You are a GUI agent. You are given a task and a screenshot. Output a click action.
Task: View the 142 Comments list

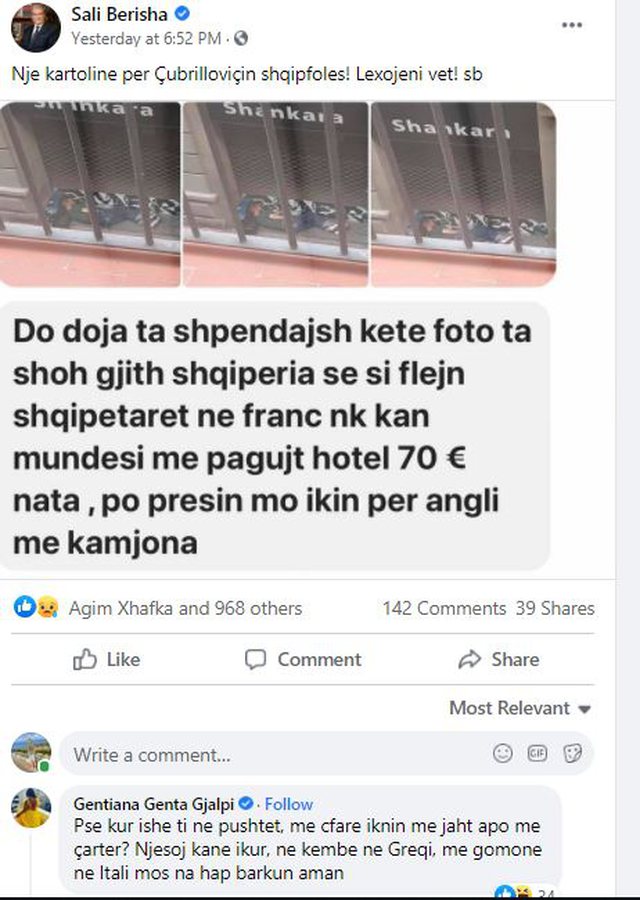[444, 608]
